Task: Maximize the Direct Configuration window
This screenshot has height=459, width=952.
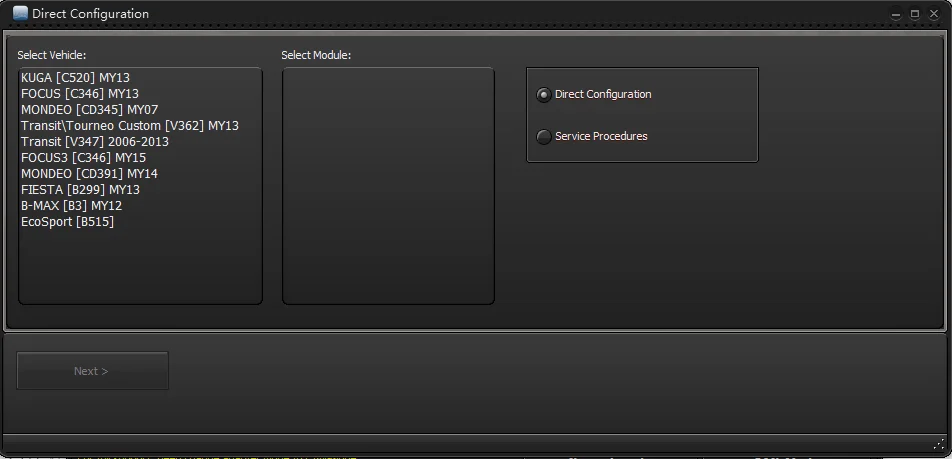Action: pos(914,14)
